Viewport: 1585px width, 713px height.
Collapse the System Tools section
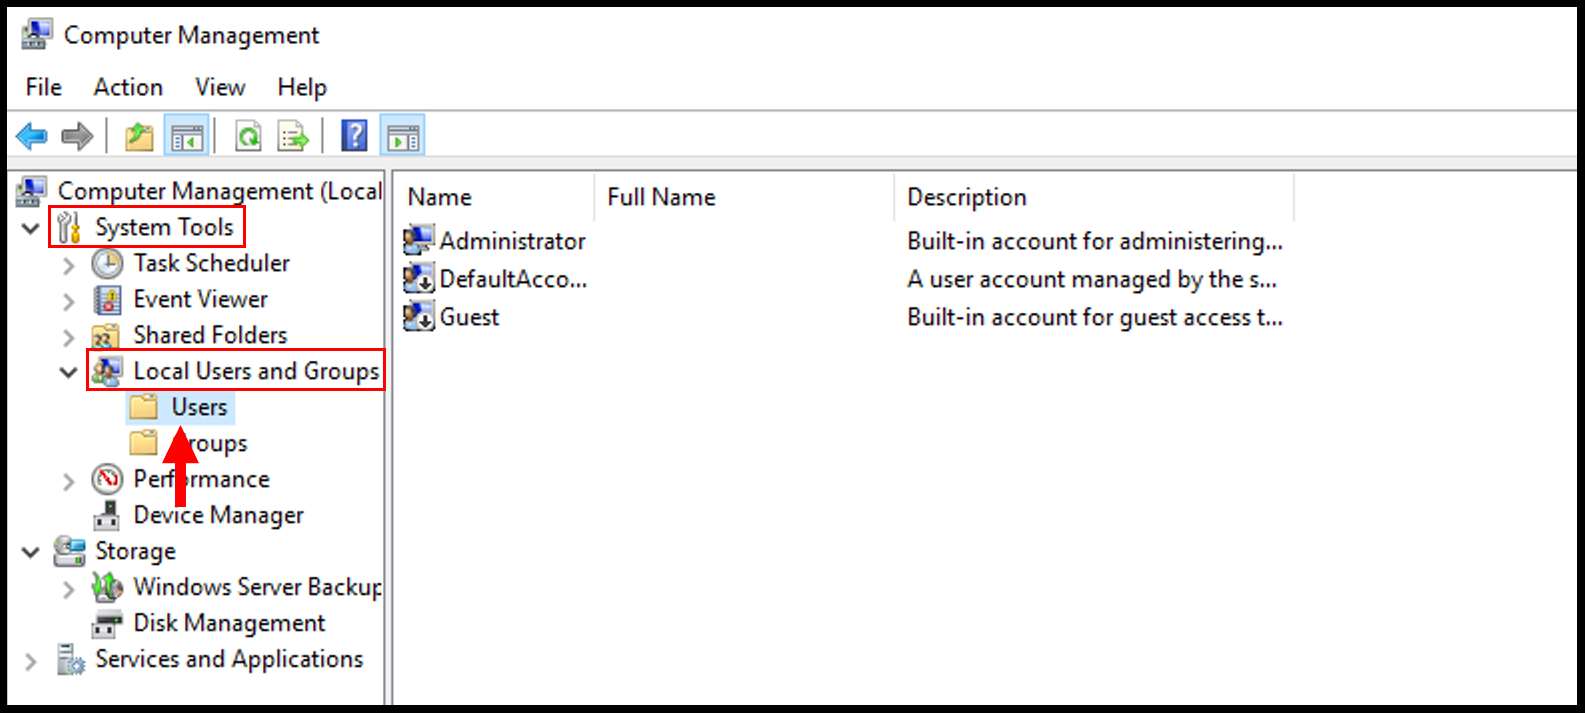point(31,227)
